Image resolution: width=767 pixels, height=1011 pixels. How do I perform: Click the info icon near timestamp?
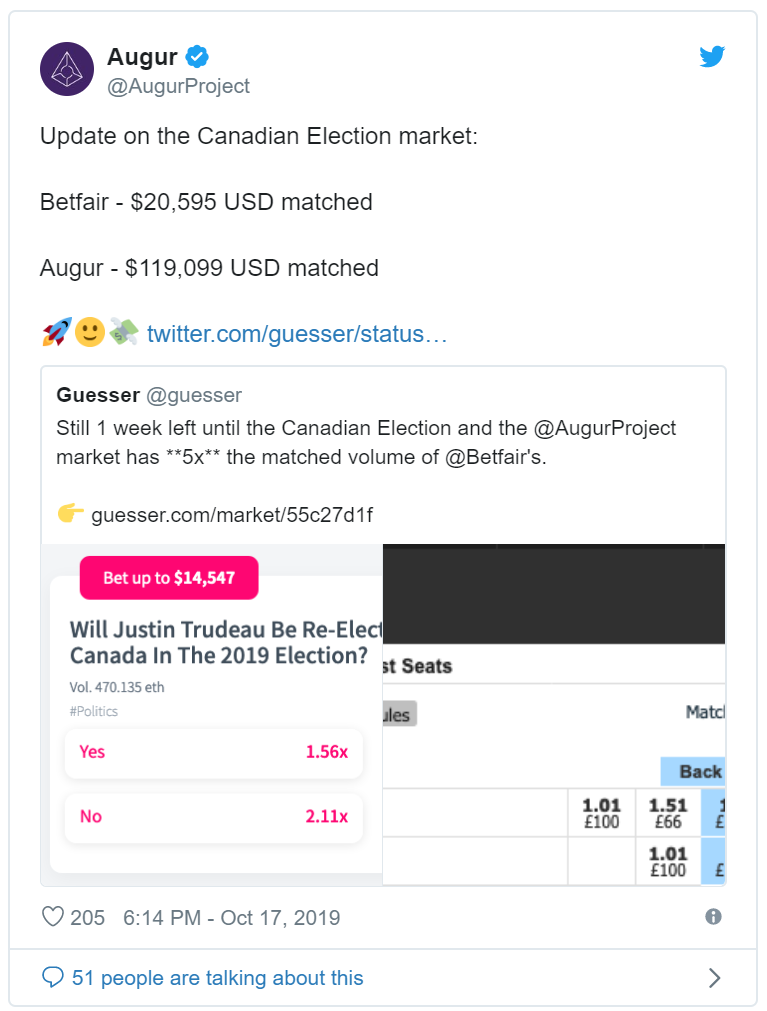point(714,917)
